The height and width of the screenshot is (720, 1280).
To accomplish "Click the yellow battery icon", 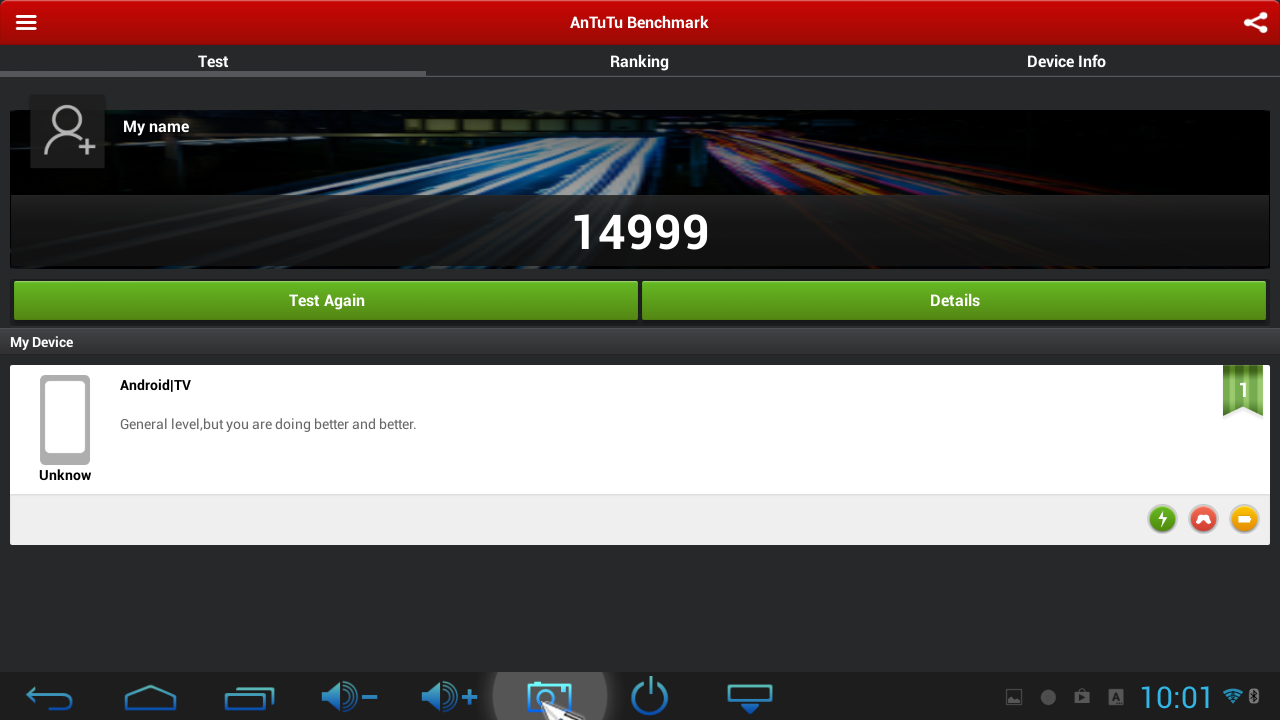I will pos(1244,518).
